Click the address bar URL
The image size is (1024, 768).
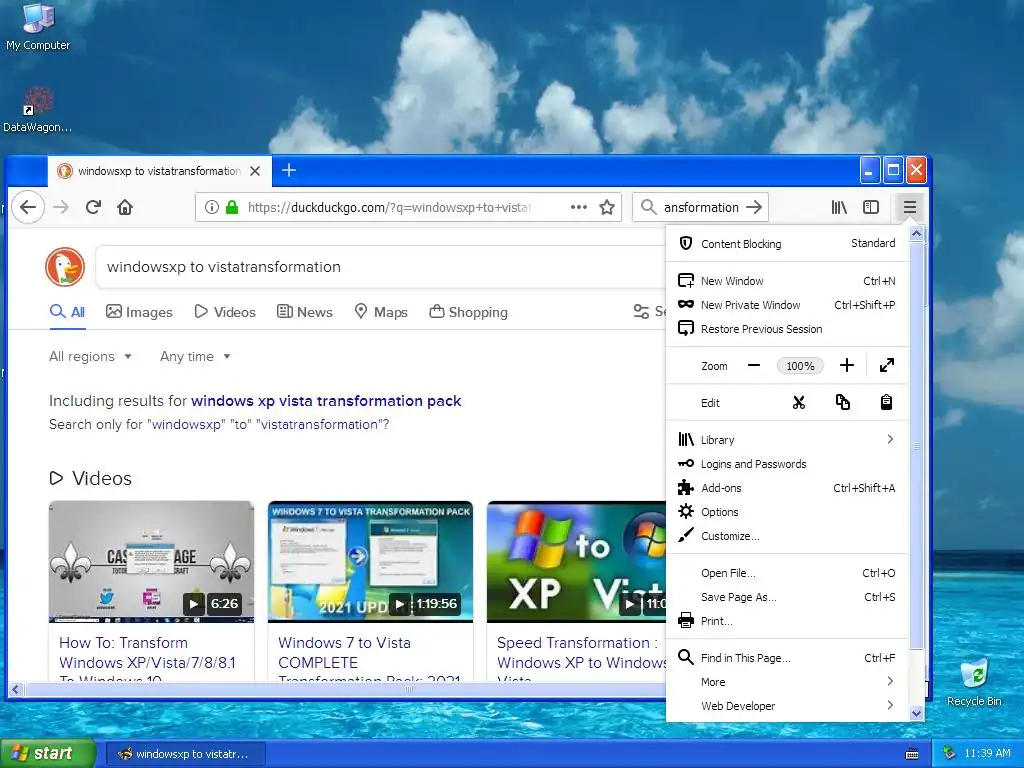389,208
